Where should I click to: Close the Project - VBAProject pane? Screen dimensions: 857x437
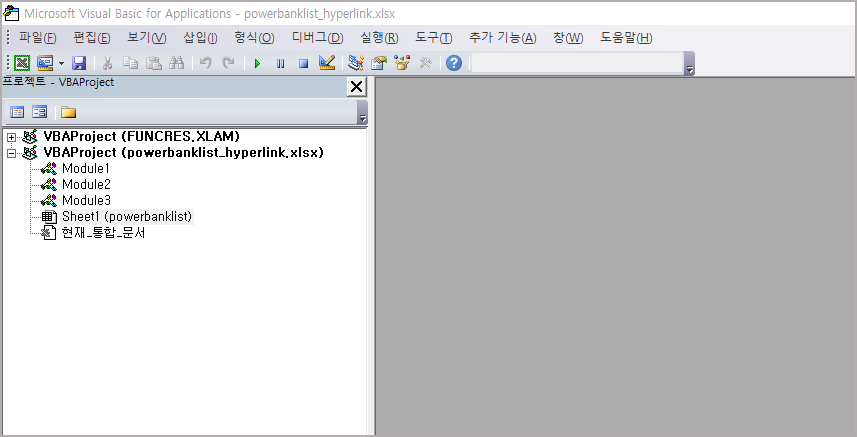click(356, 87)
